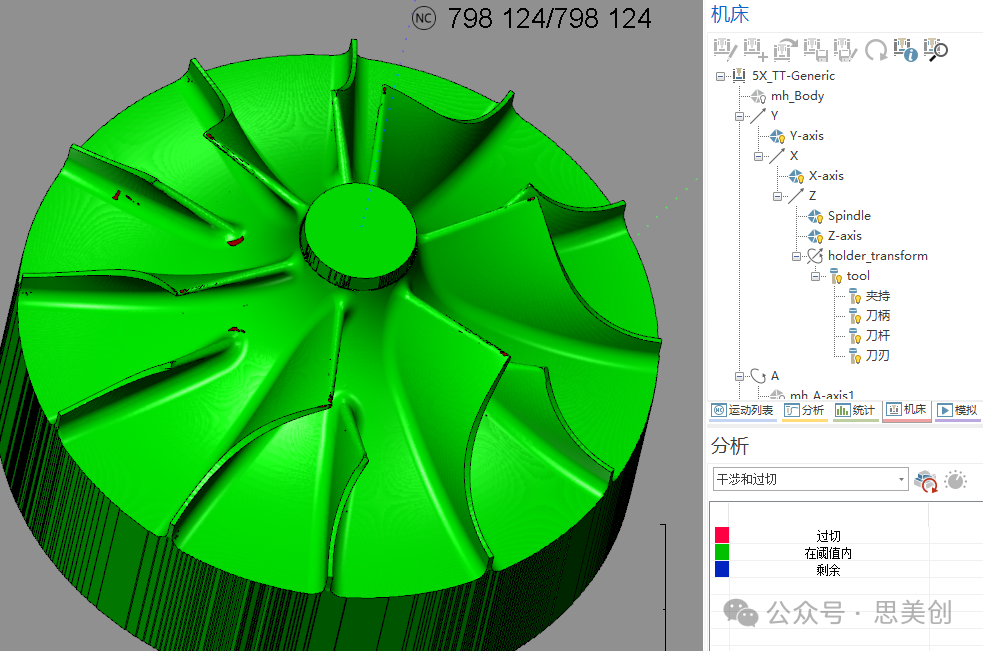Select the Spindle tree item
Image resolution: width=983 pixels, height=651 pixels.
point(849,216)
